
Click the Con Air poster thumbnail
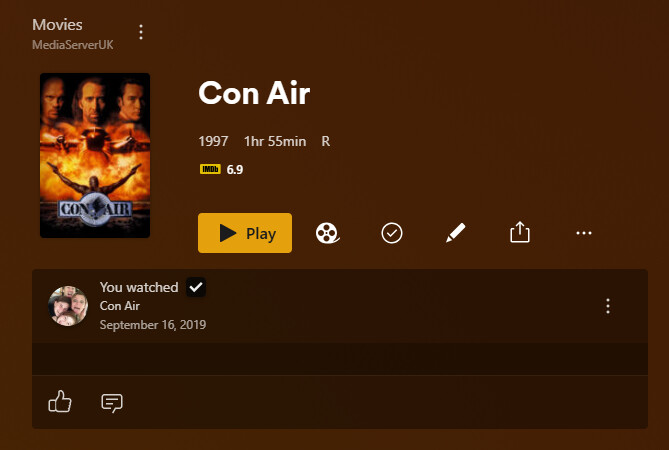95,155
